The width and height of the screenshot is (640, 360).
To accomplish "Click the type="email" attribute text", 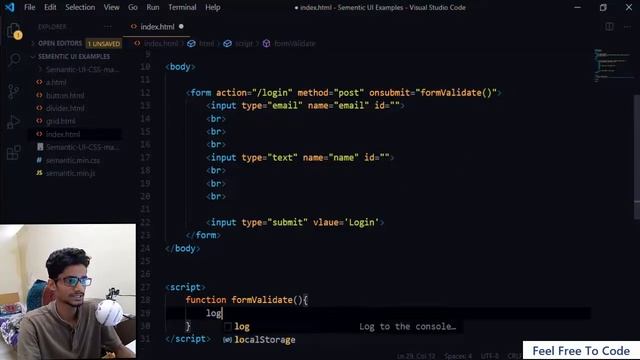I will click(272, 105).
